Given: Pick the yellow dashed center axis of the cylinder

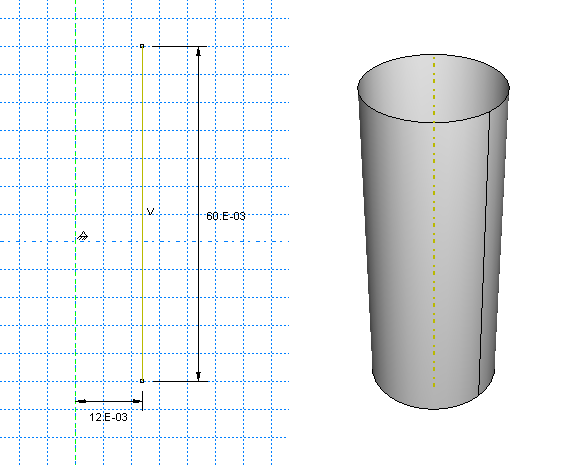Looking at the screenshot, I should 434,221.
